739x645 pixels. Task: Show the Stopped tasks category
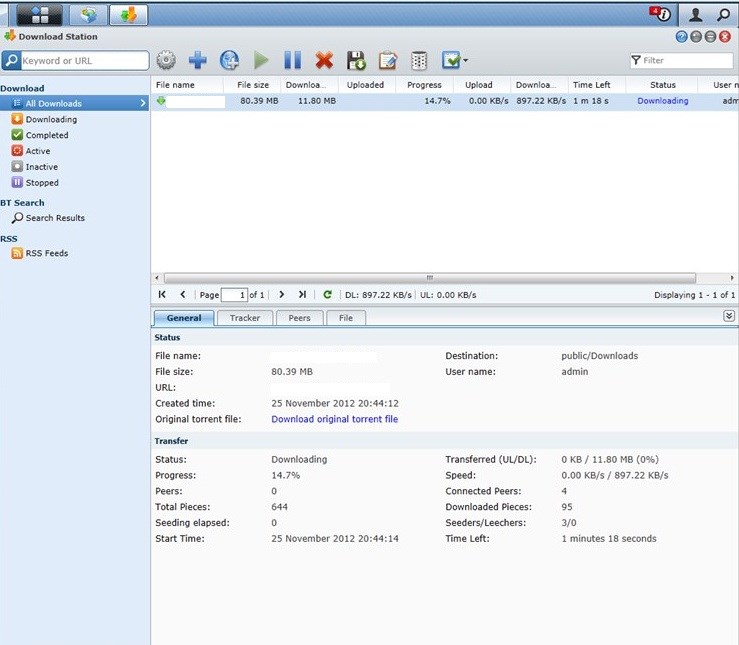(42, 183)
